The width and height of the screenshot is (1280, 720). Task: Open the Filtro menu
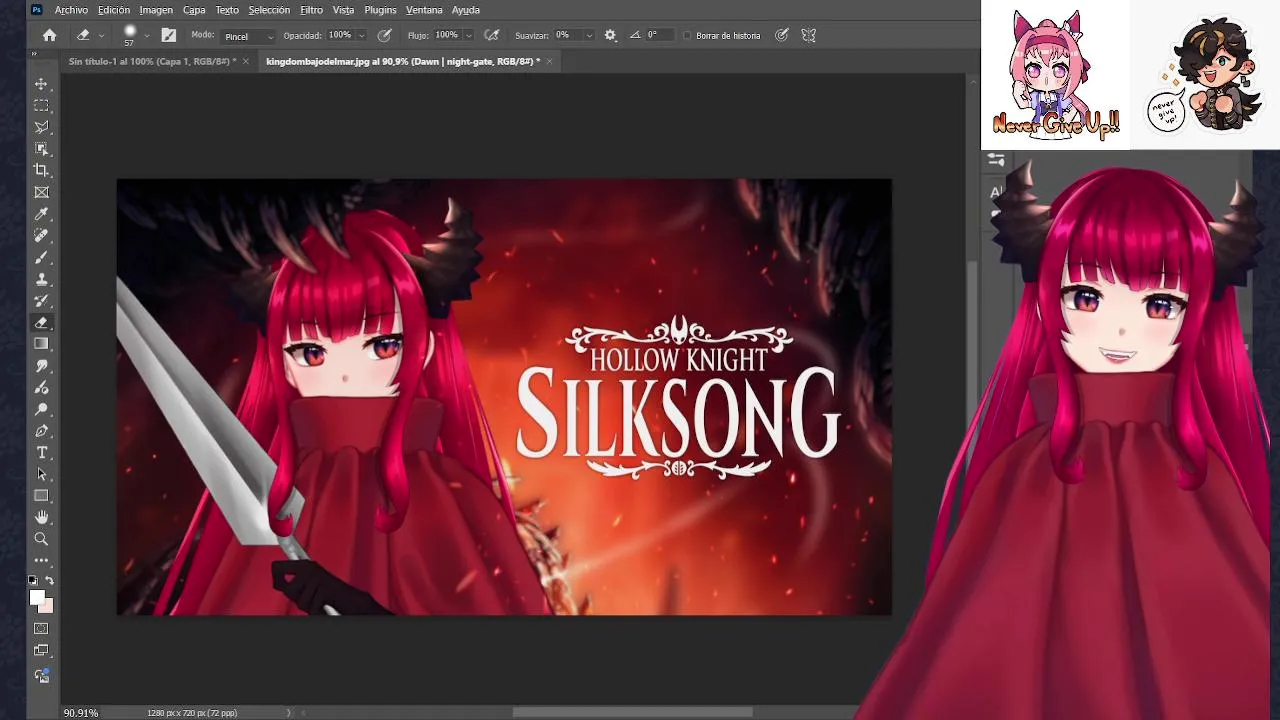point(311,10)
